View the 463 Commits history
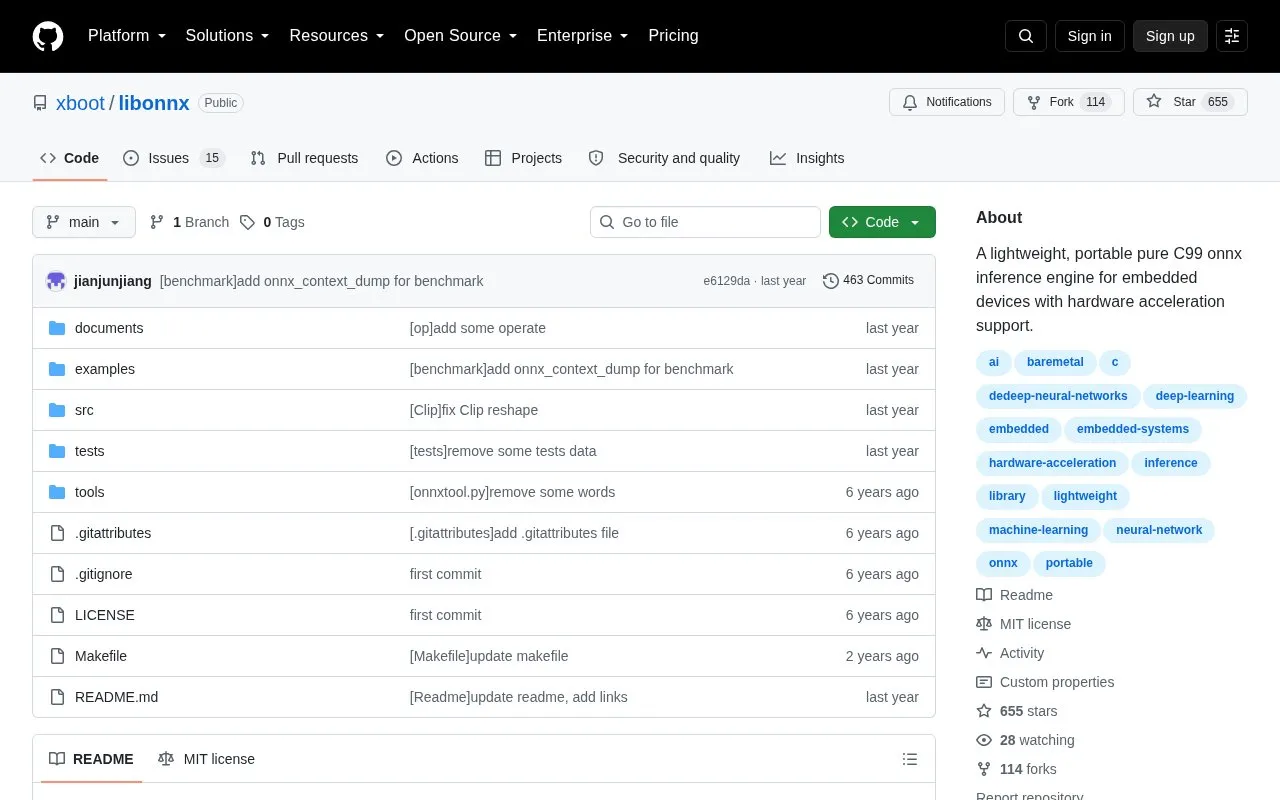 (868, 281)
